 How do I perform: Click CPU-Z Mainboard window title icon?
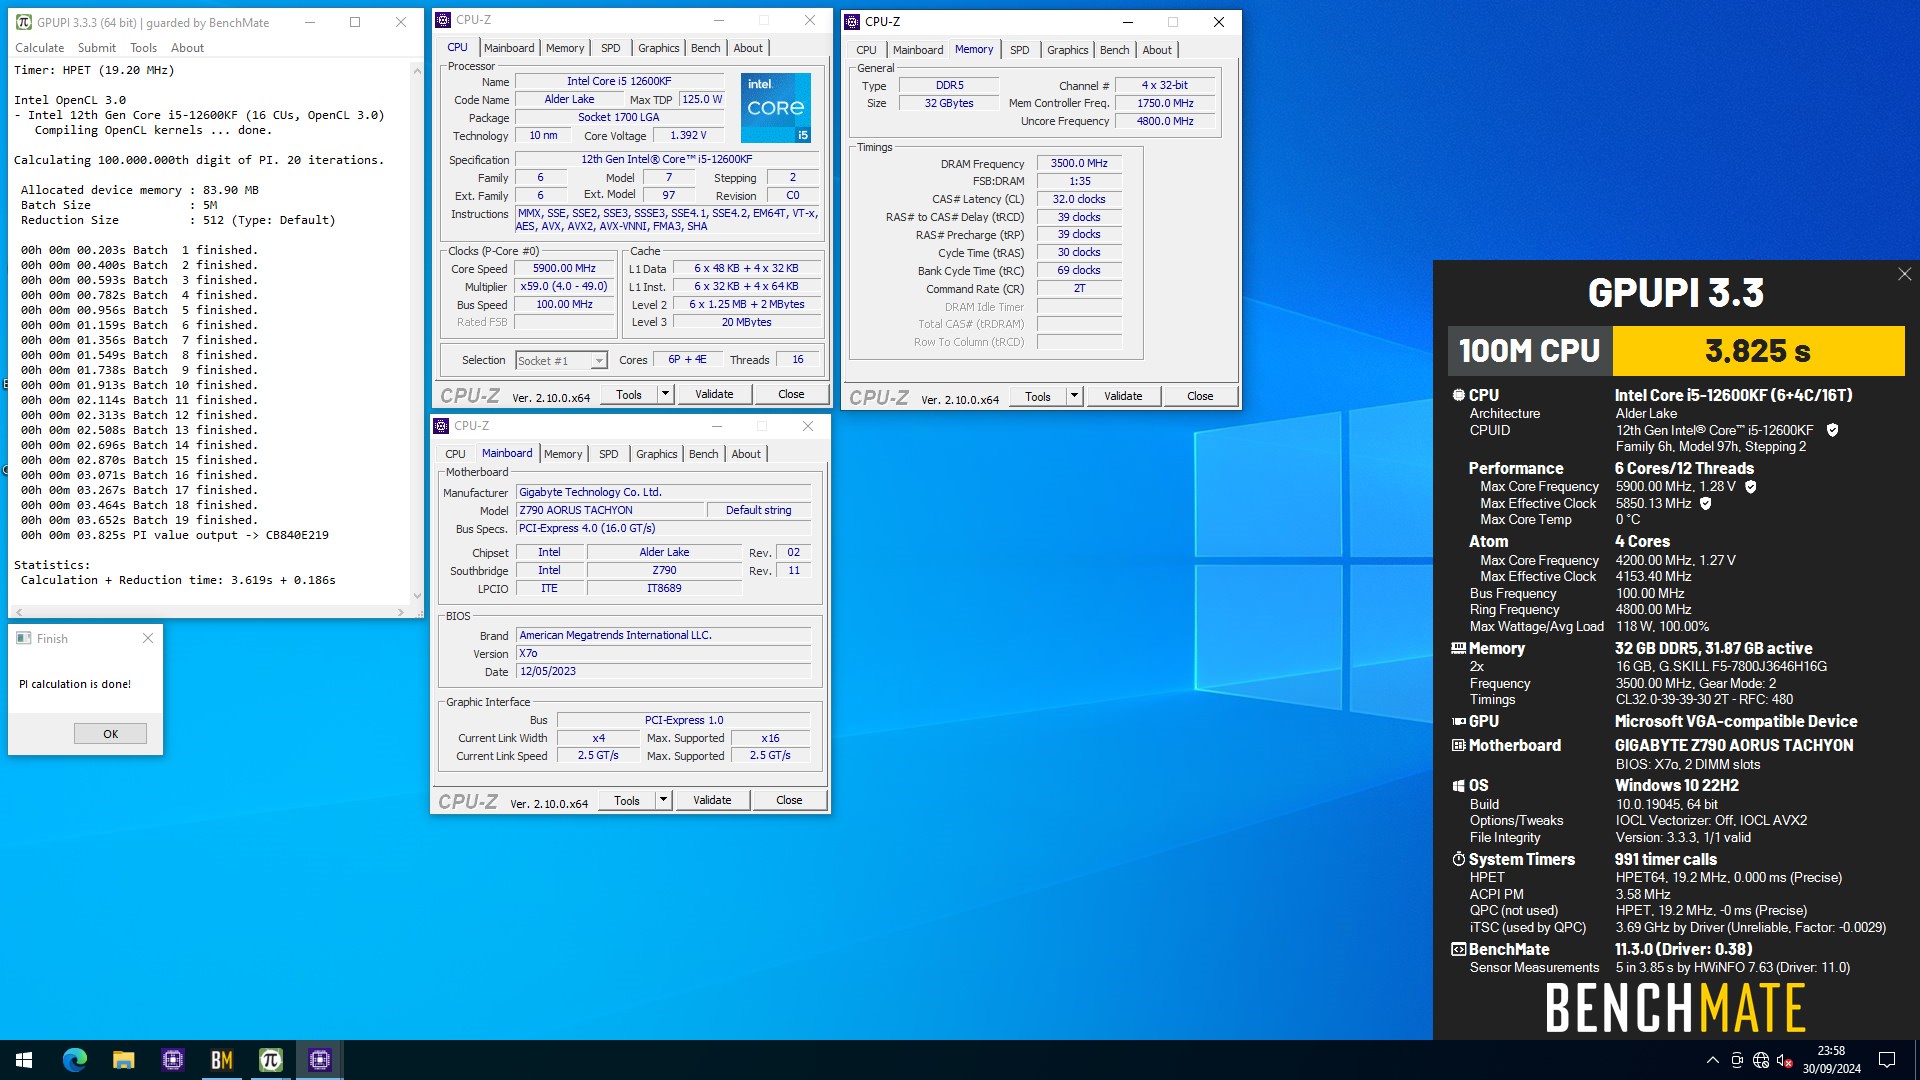[x=441, y=426]
